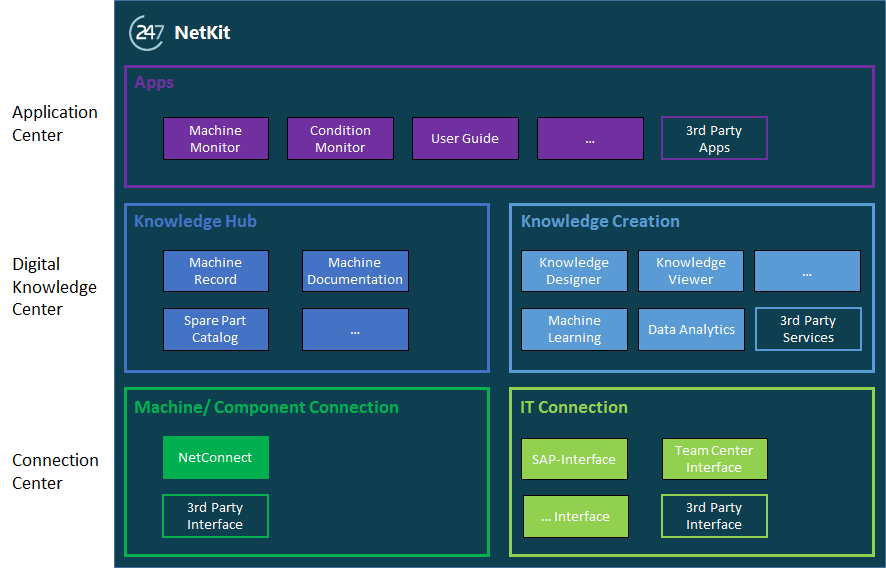Screen dimensions: 886x568
Task: Click the IT Connection heading
Action: [x=574, y=407]
